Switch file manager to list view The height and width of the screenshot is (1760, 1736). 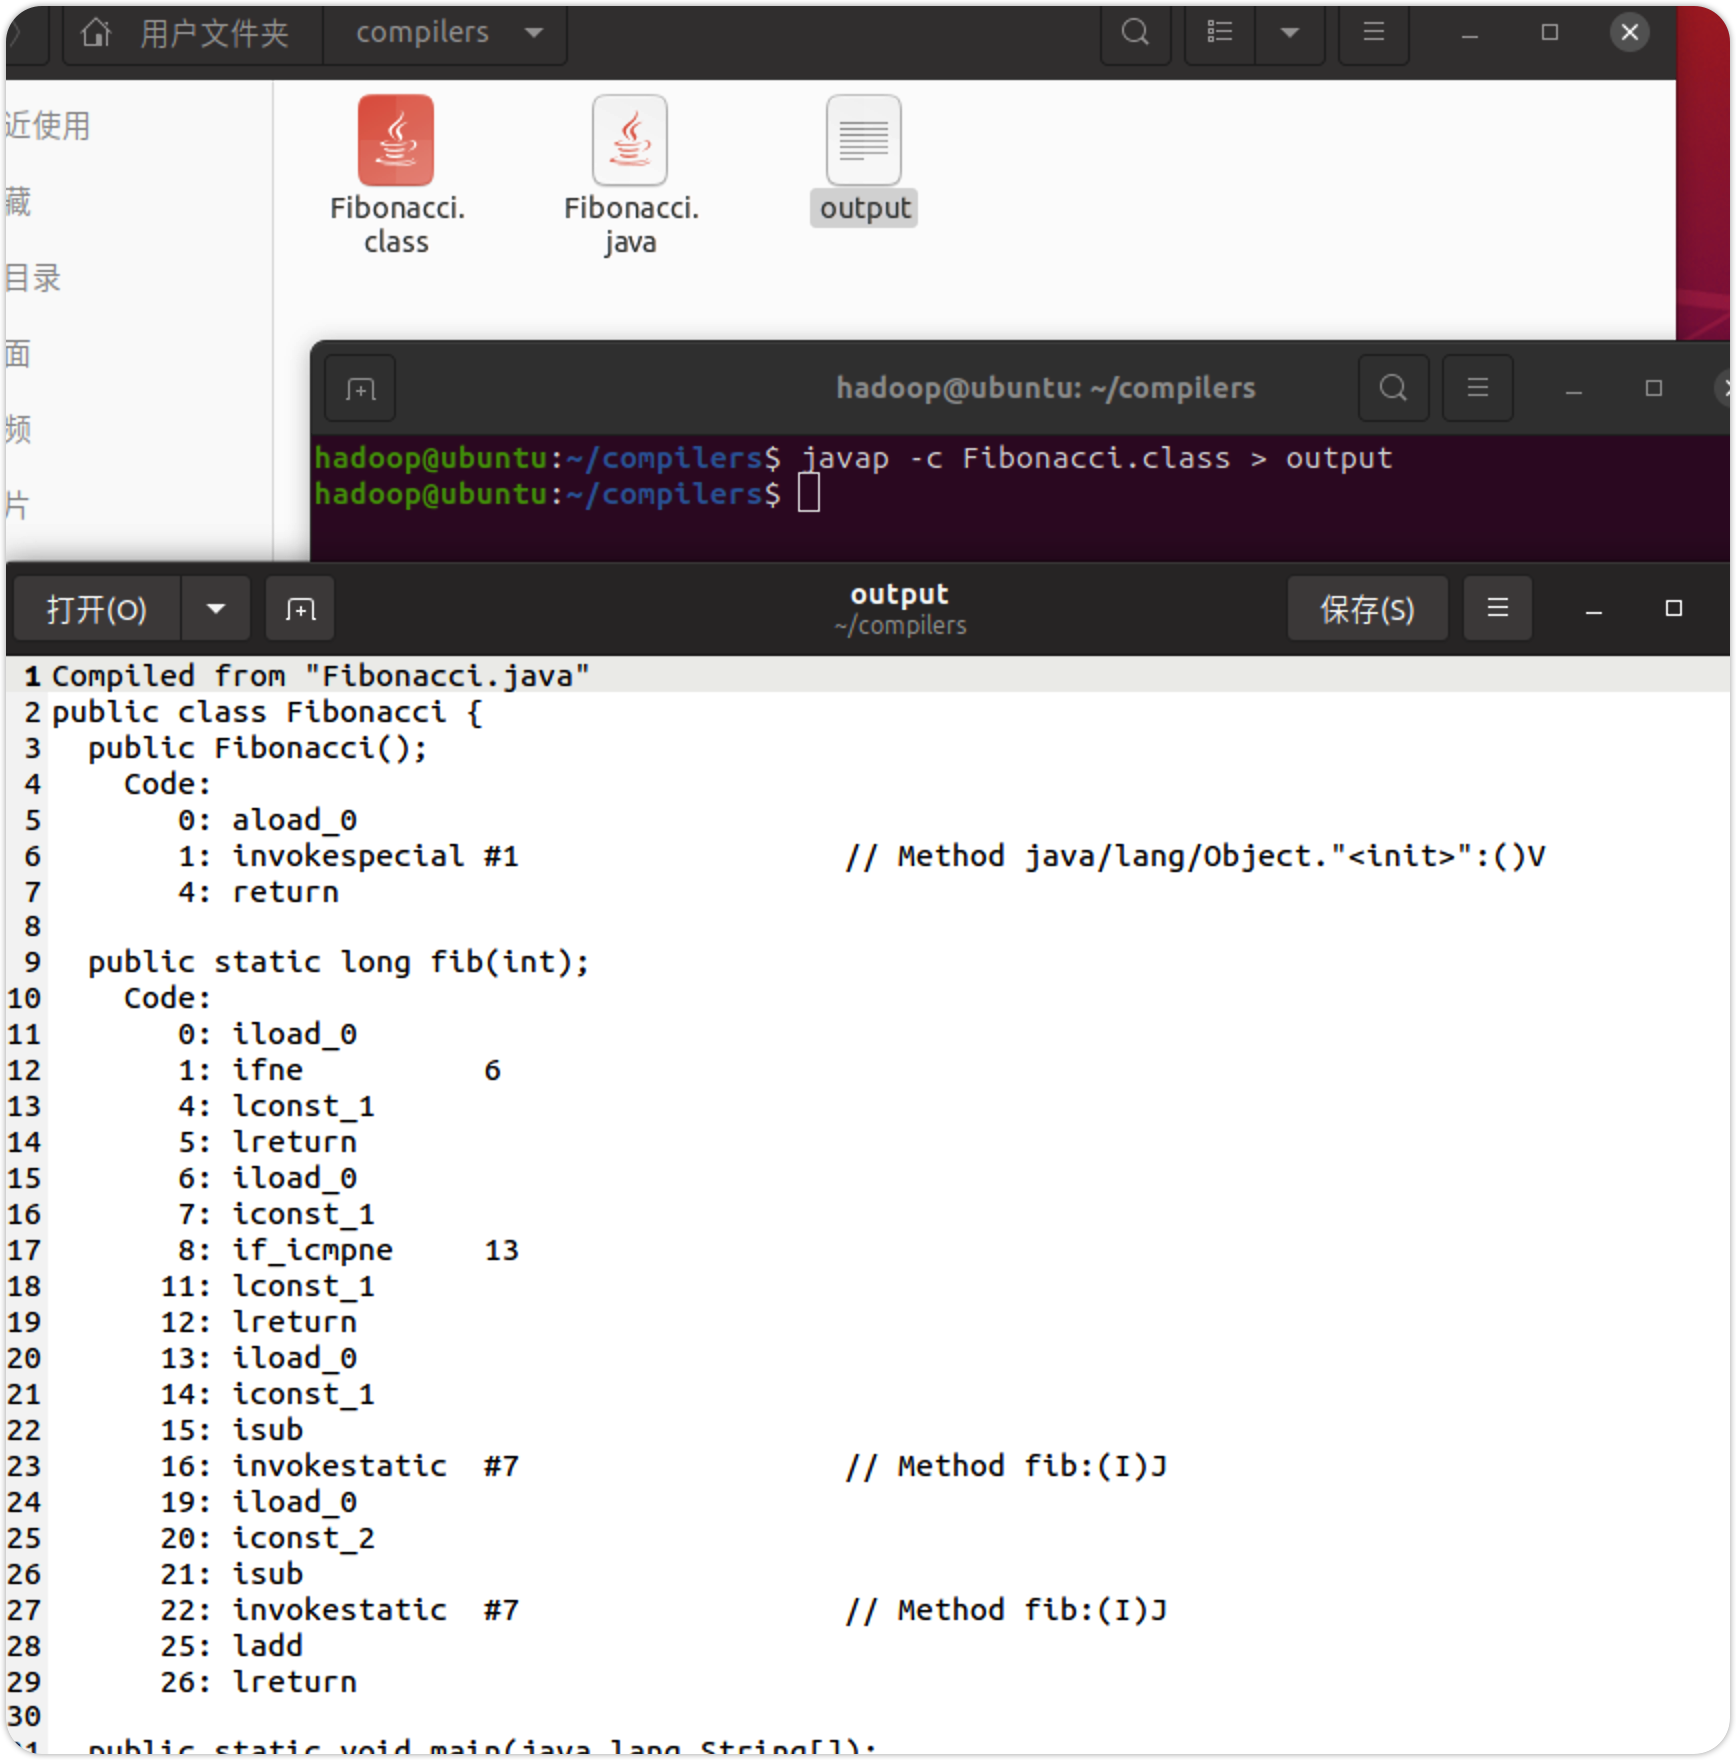click(1219, 33)
